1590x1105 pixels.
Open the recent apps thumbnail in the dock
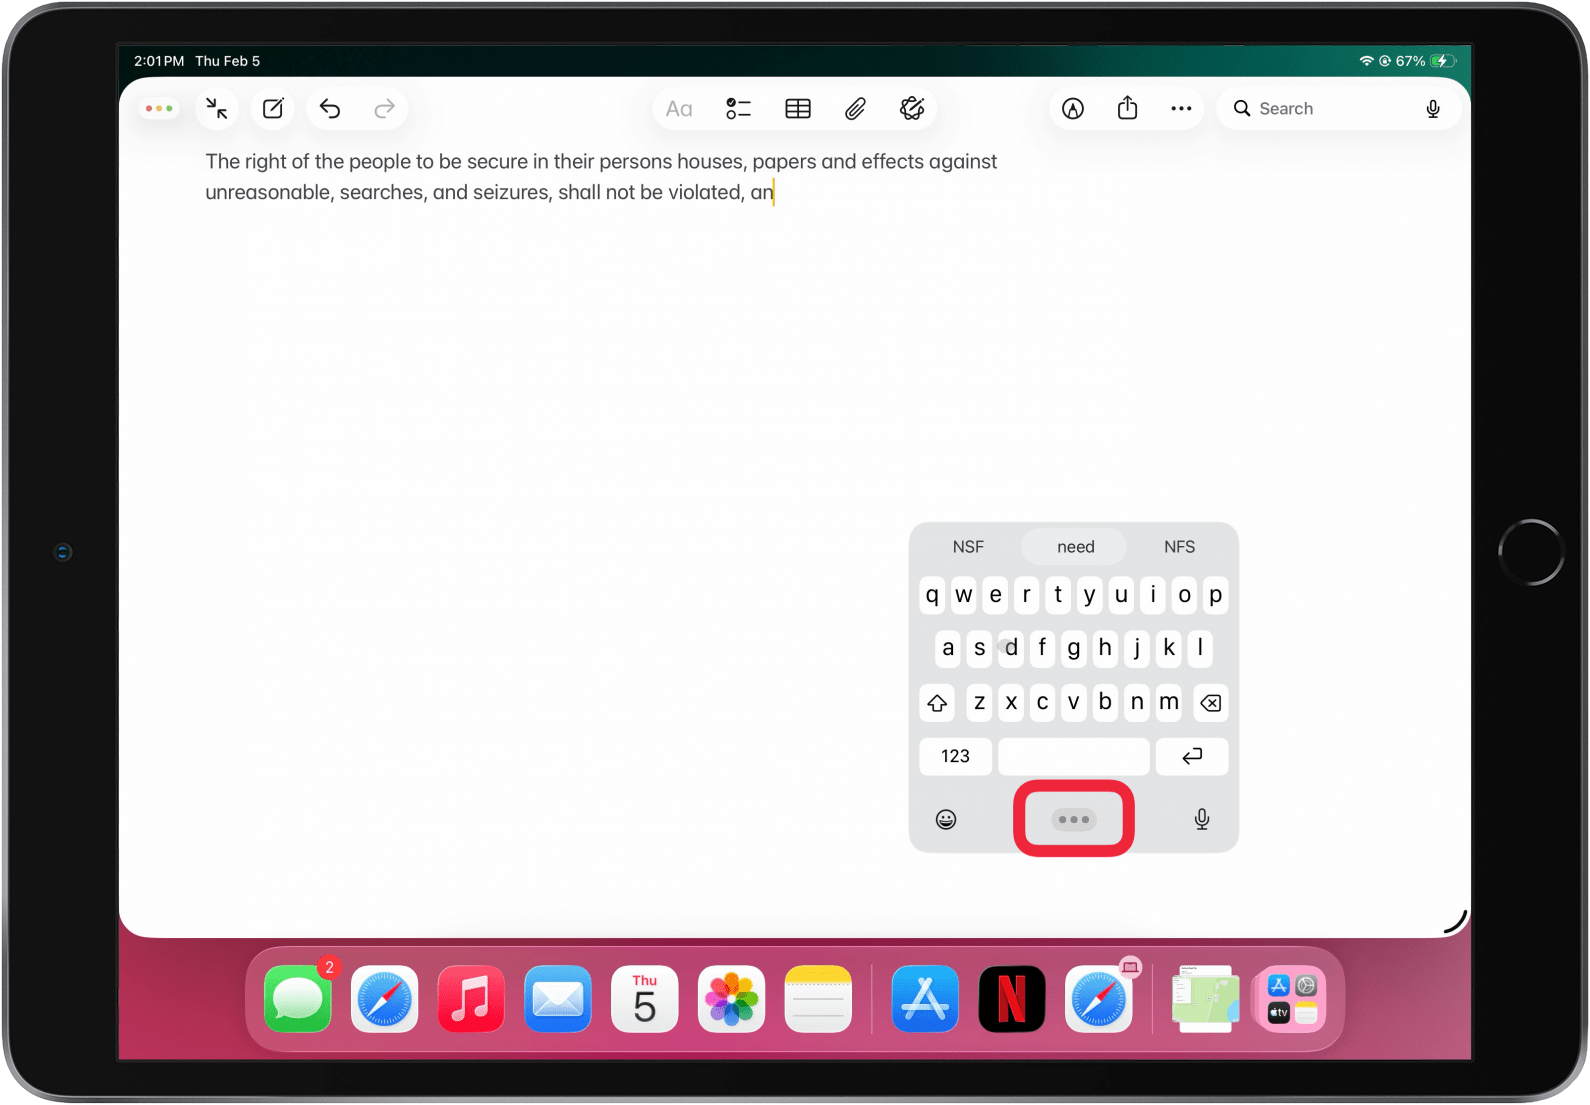[1206, 999]
